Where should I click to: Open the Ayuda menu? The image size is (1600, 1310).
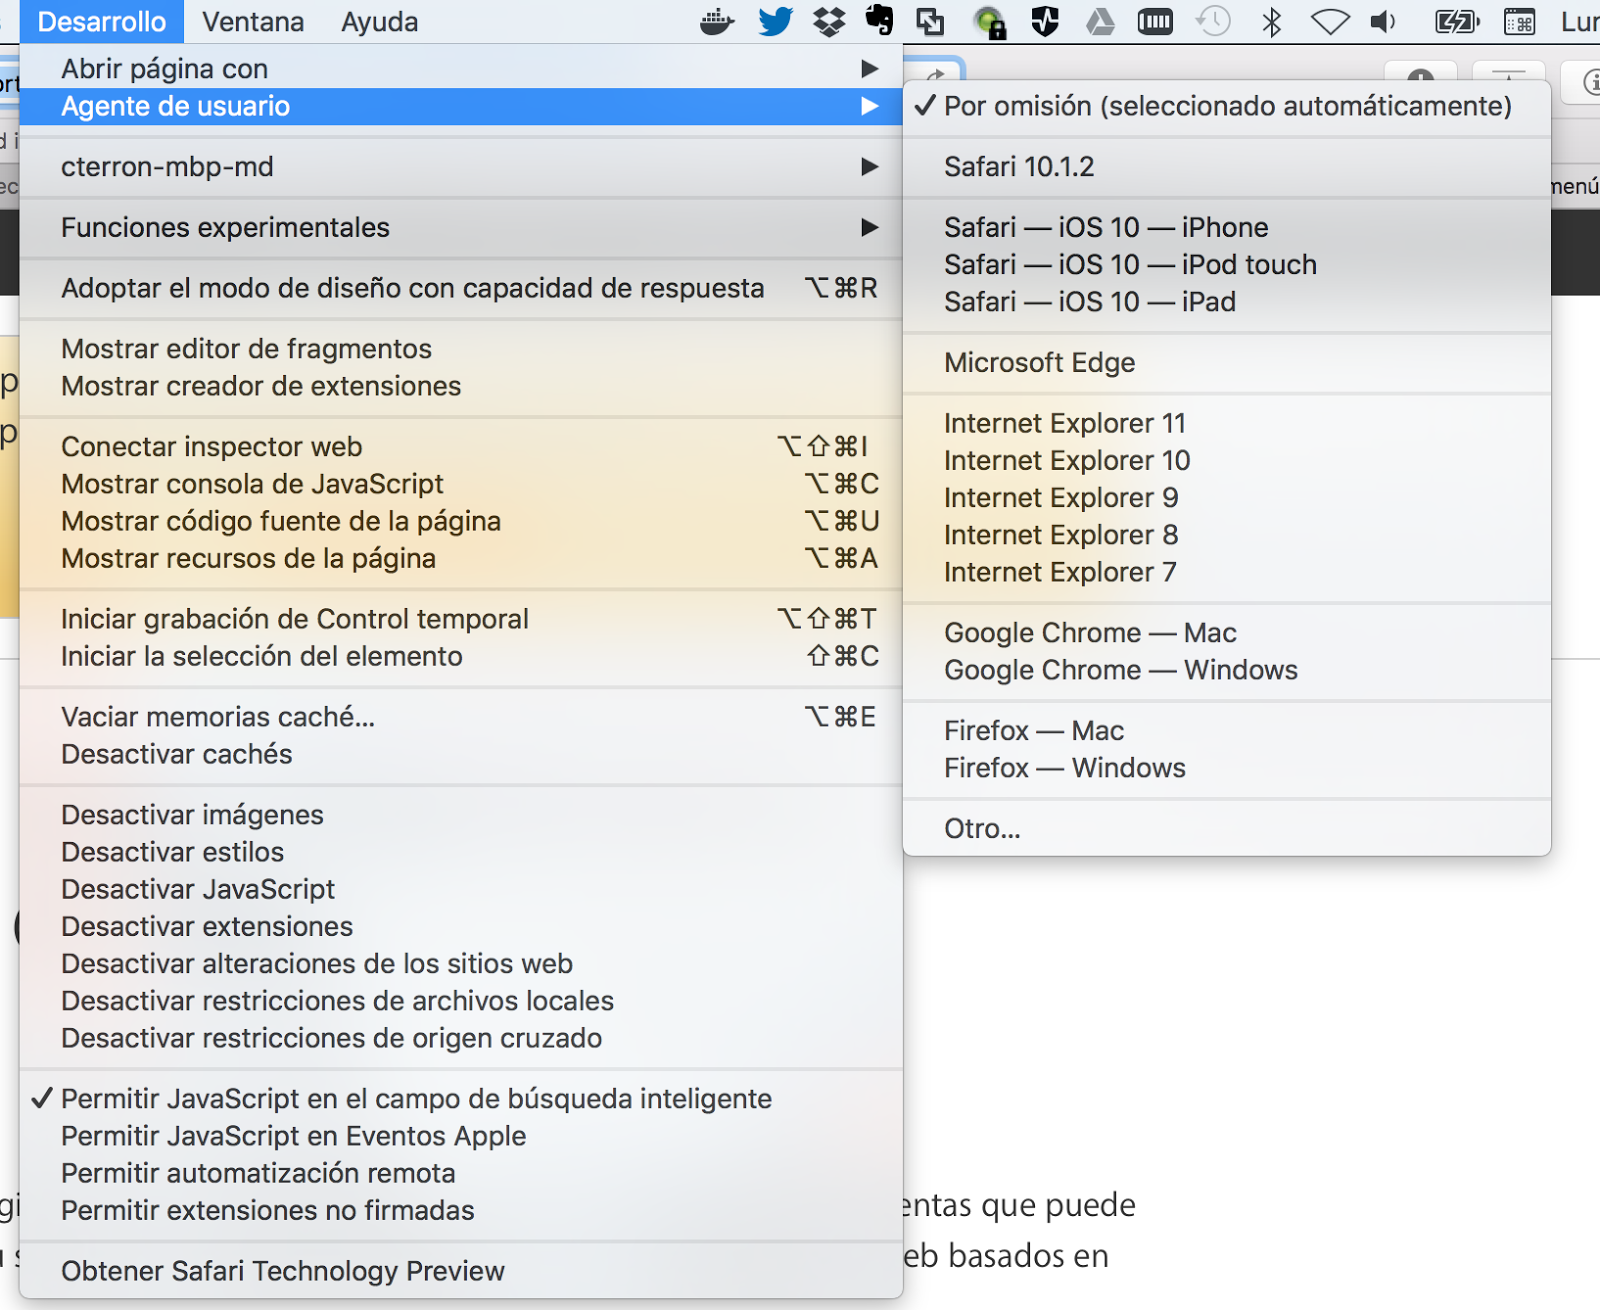coord(380,21)
